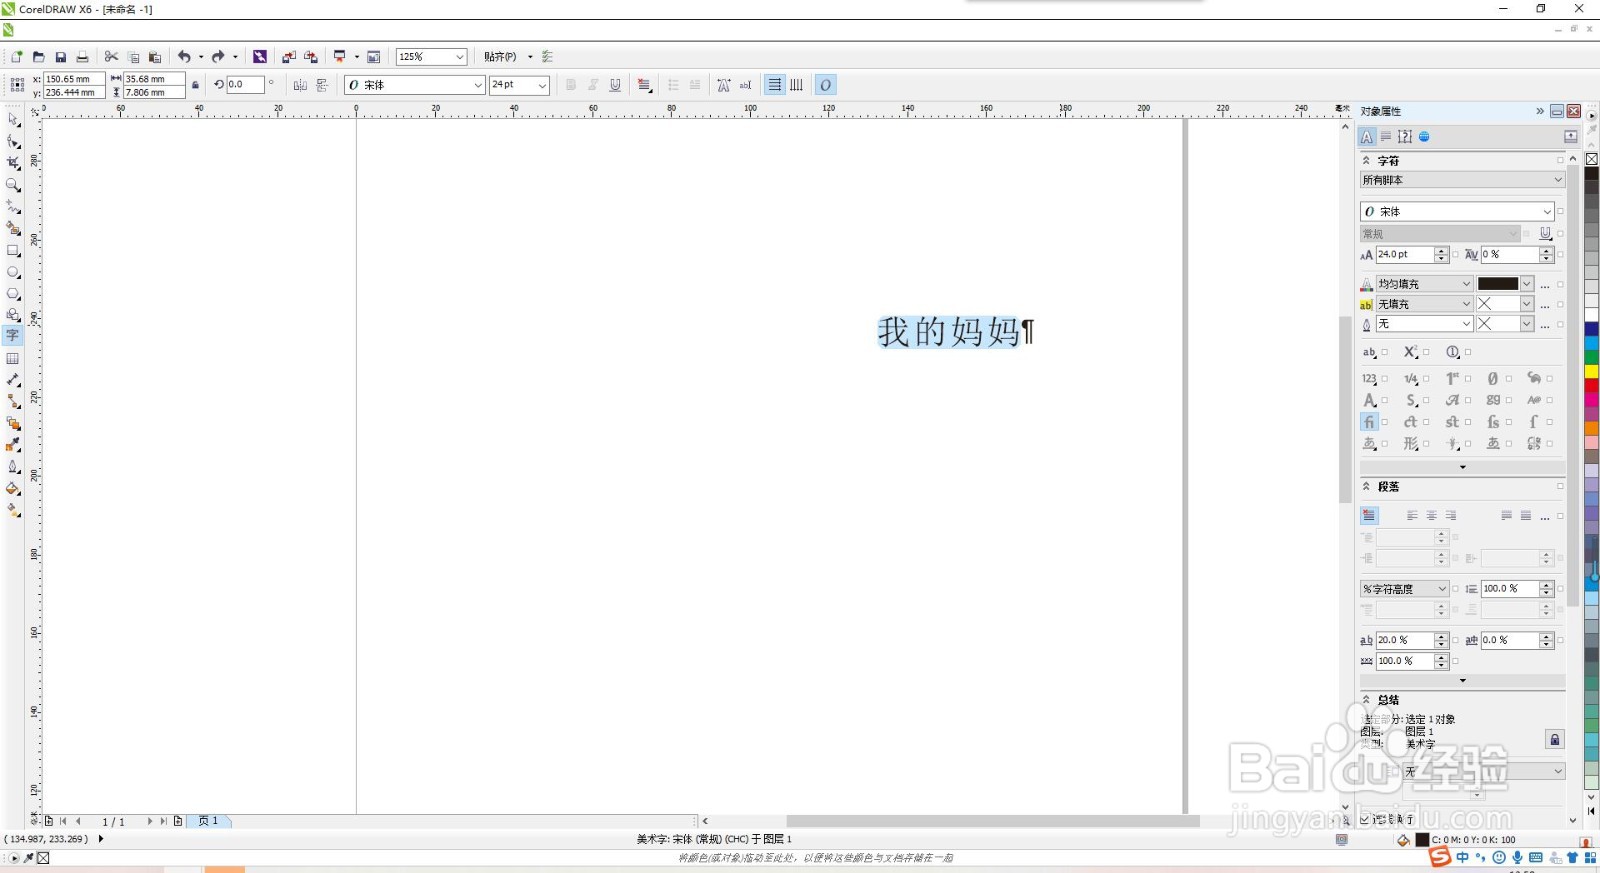Click the Export icon
The height and width of the screenshot is (873, 1600).
pyautogui.click(x=311, y=57)
